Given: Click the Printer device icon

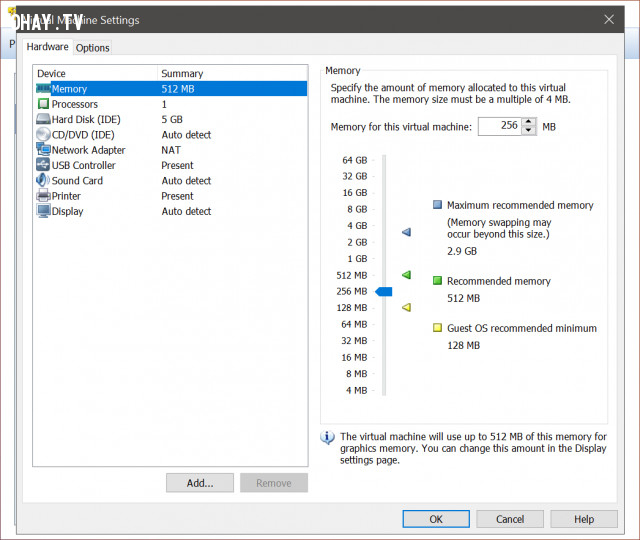Looking at the screenshot, I should point(43,196).
